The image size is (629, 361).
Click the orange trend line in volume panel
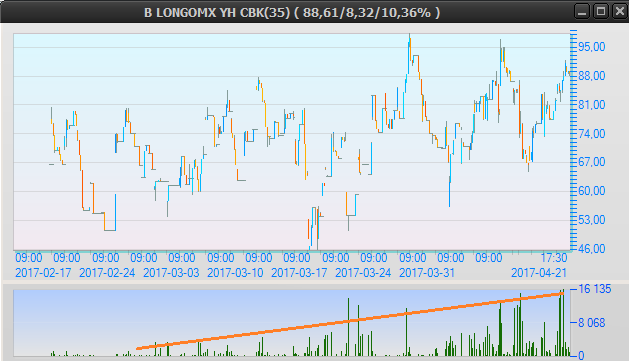coord(350,321)
